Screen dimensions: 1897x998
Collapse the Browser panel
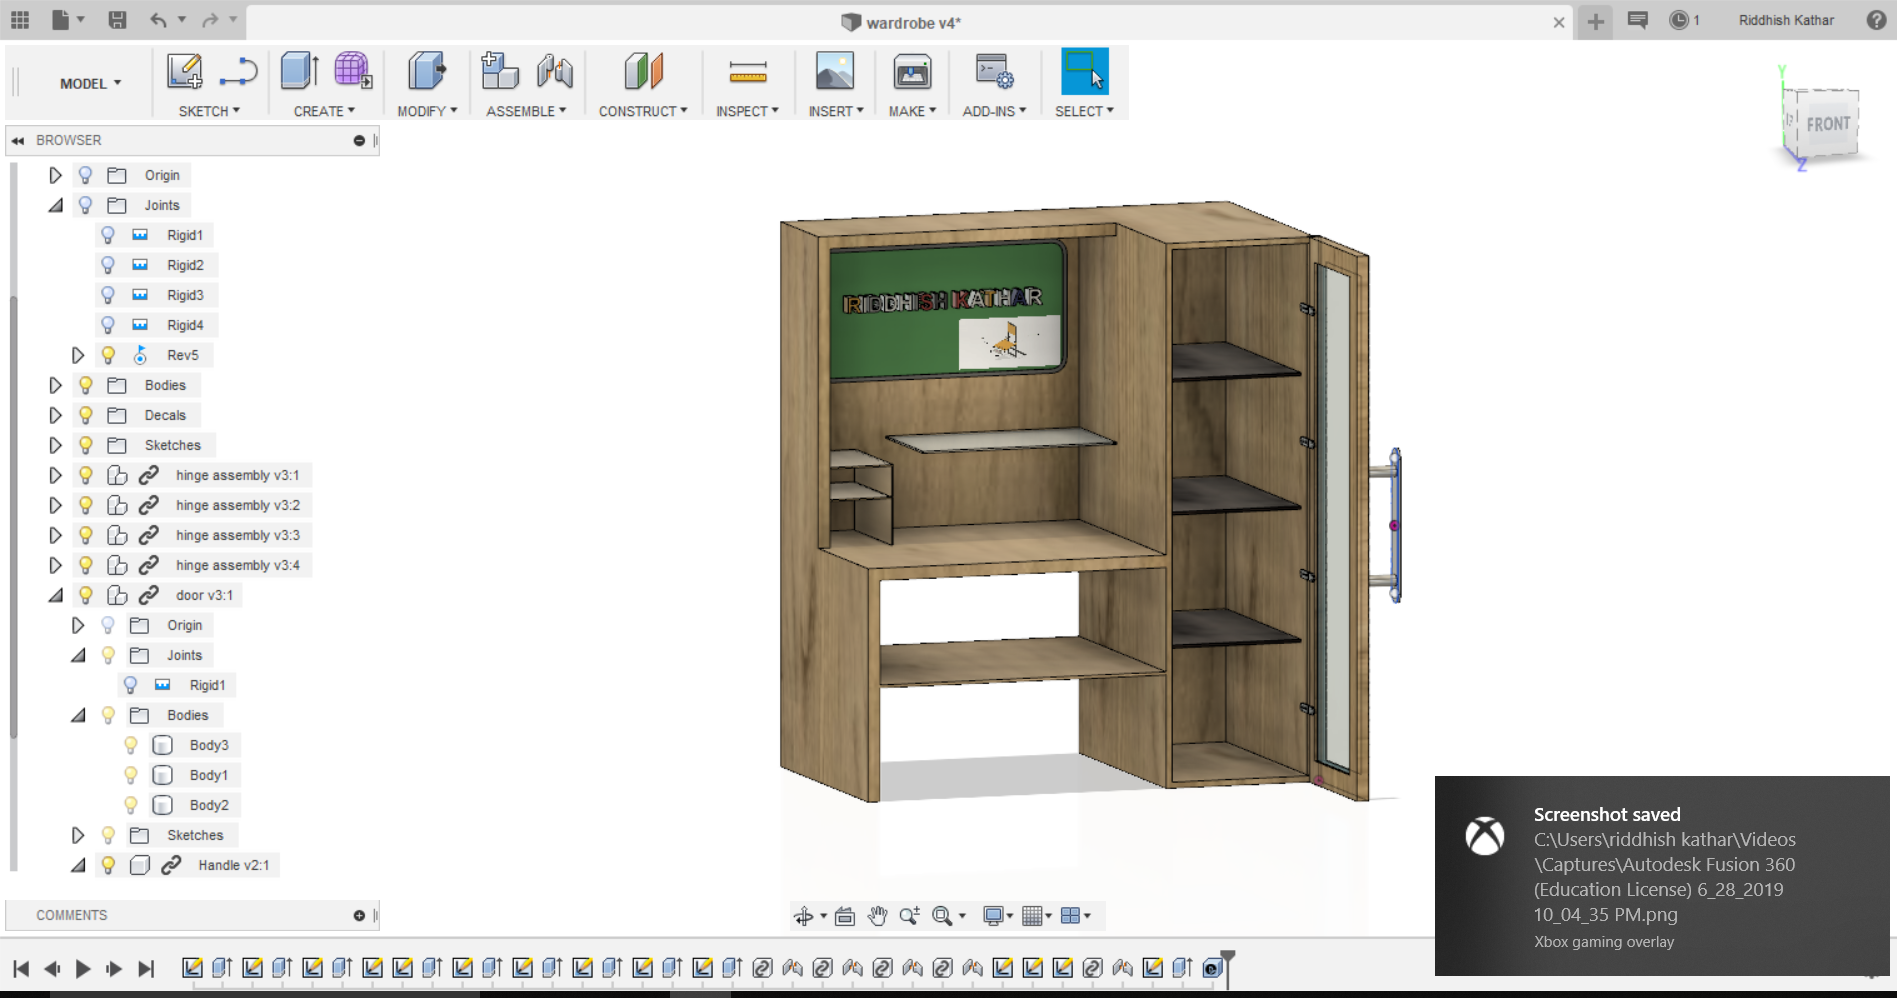[x=18, y=141]
